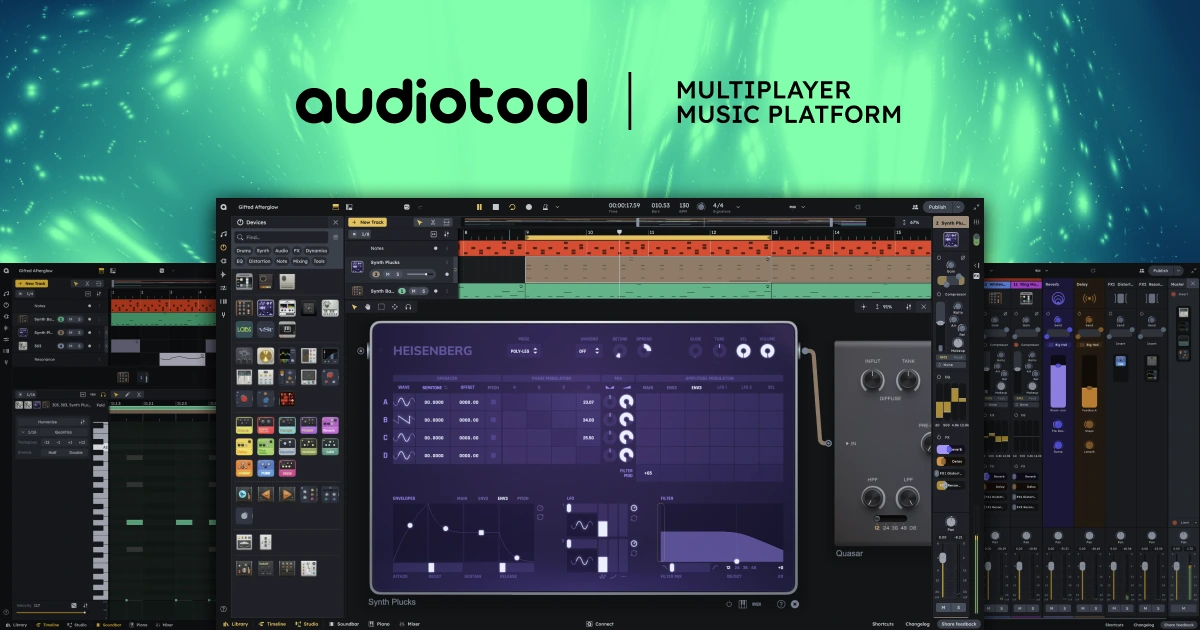Click Share feedback in front window
The height and width of the screenshot is (630, 1200).
click(958, 624)
